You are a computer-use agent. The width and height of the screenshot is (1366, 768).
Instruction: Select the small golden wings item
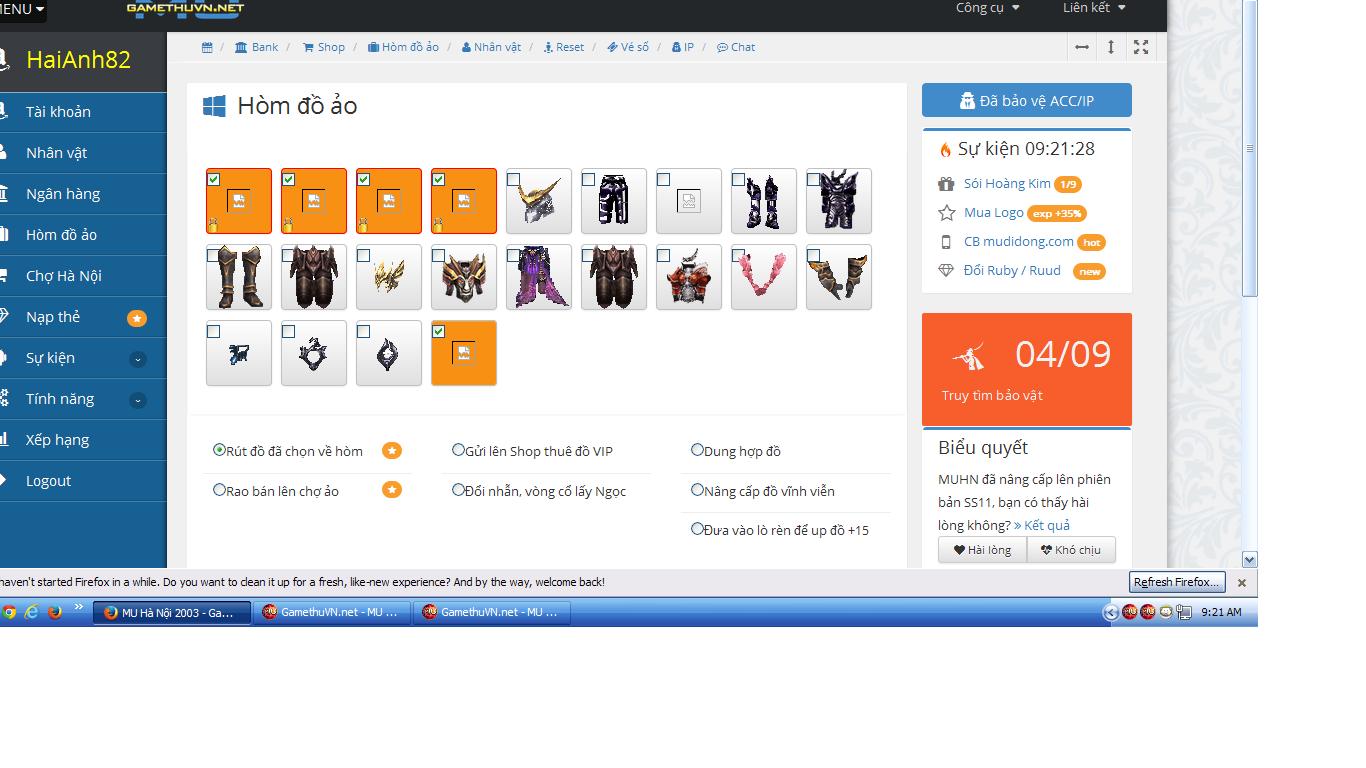point(389,277)
